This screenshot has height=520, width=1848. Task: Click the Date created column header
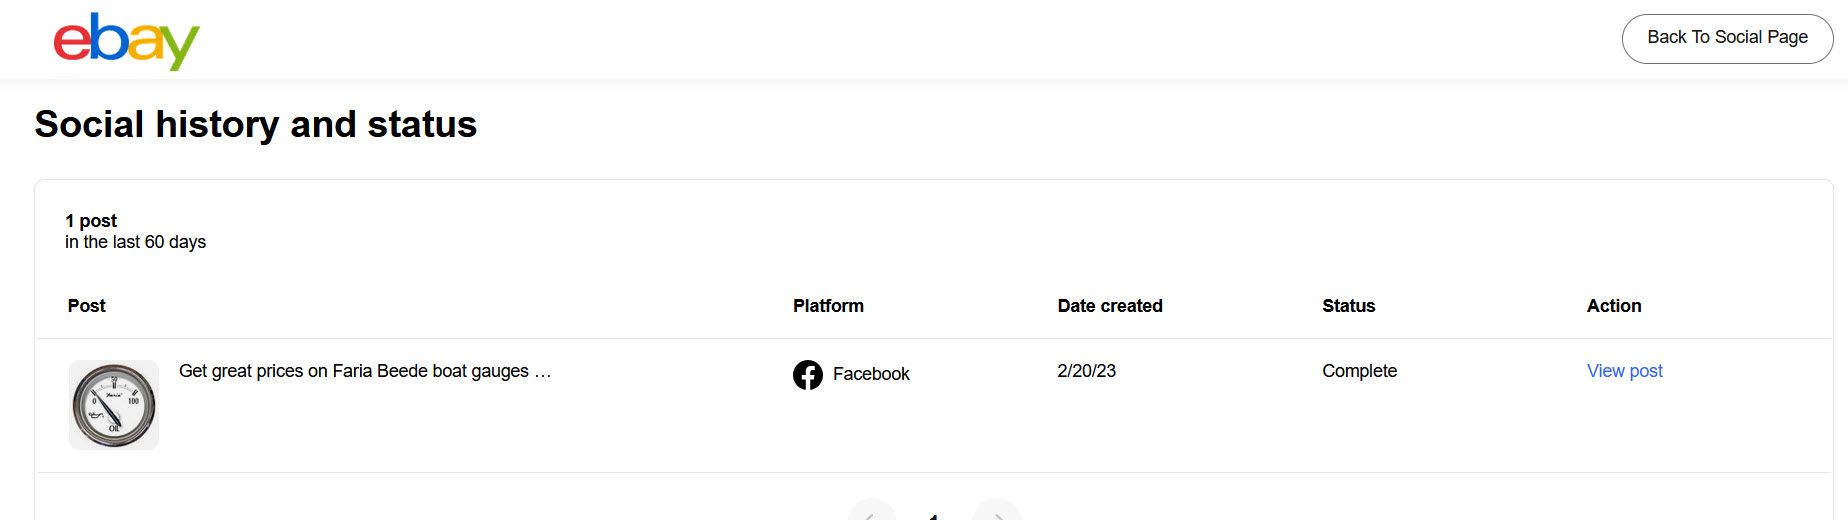(x=1110, y=306)
